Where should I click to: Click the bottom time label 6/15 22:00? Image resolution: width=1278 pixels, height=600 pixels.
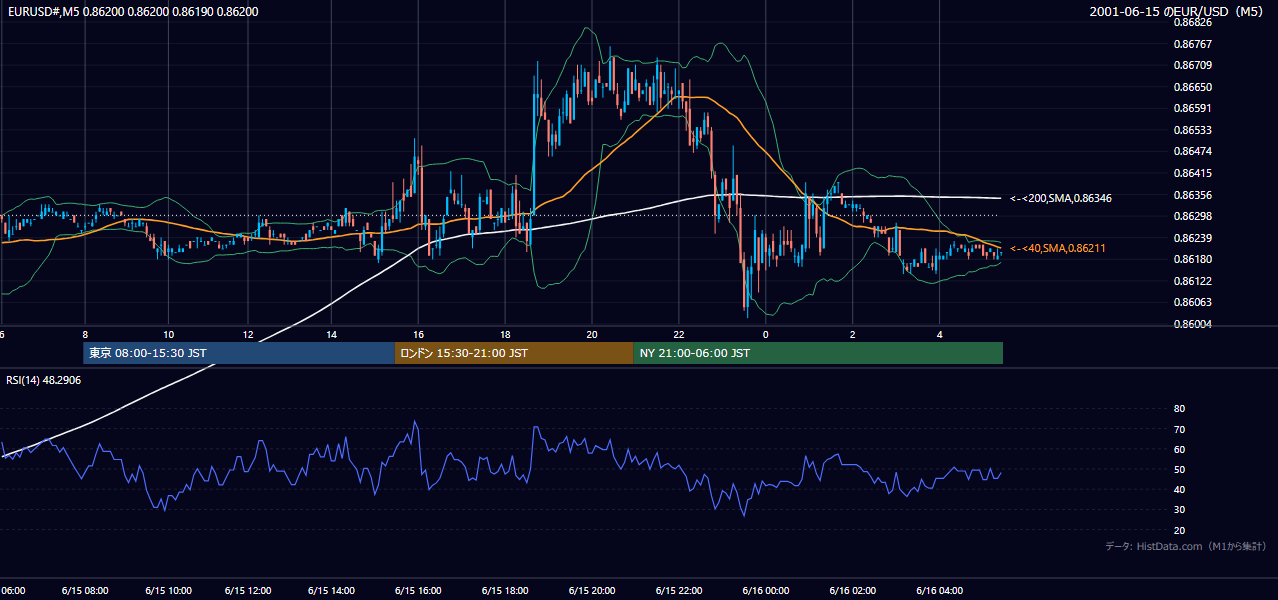679,591
